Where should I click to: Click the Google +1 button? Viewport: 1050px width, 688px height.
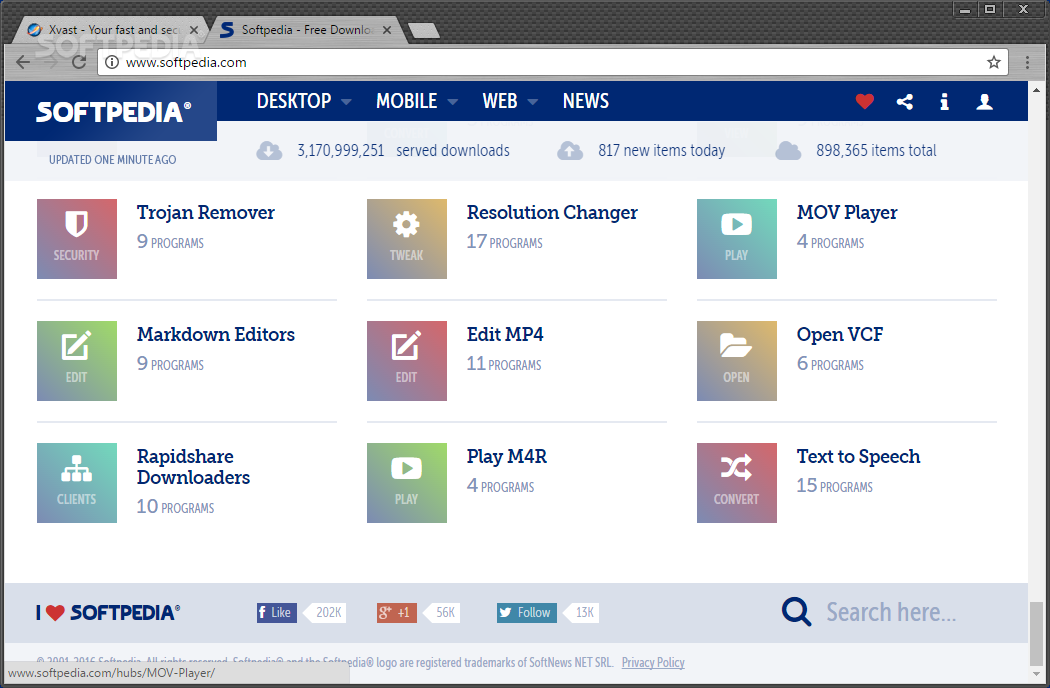tap(396, 612)
